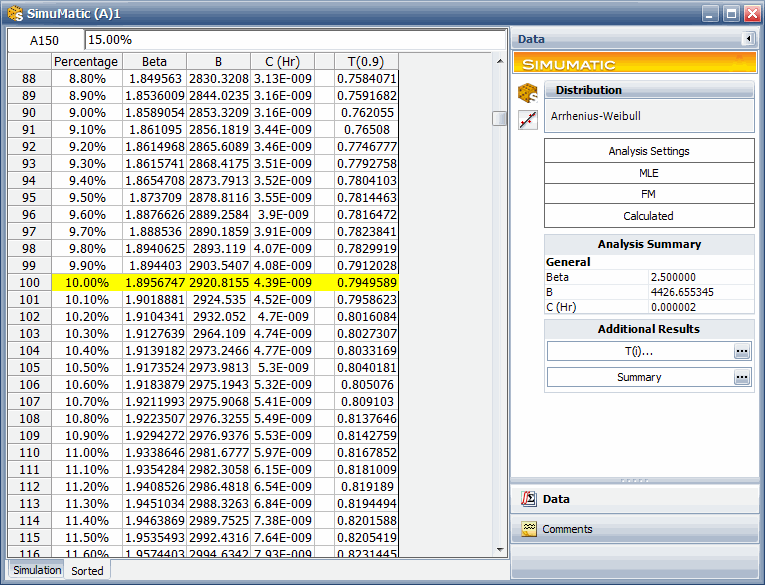This screenshot has width=765, height=585.
Task: Click B cell 2920.8155
Action: (x=219, y=282)
